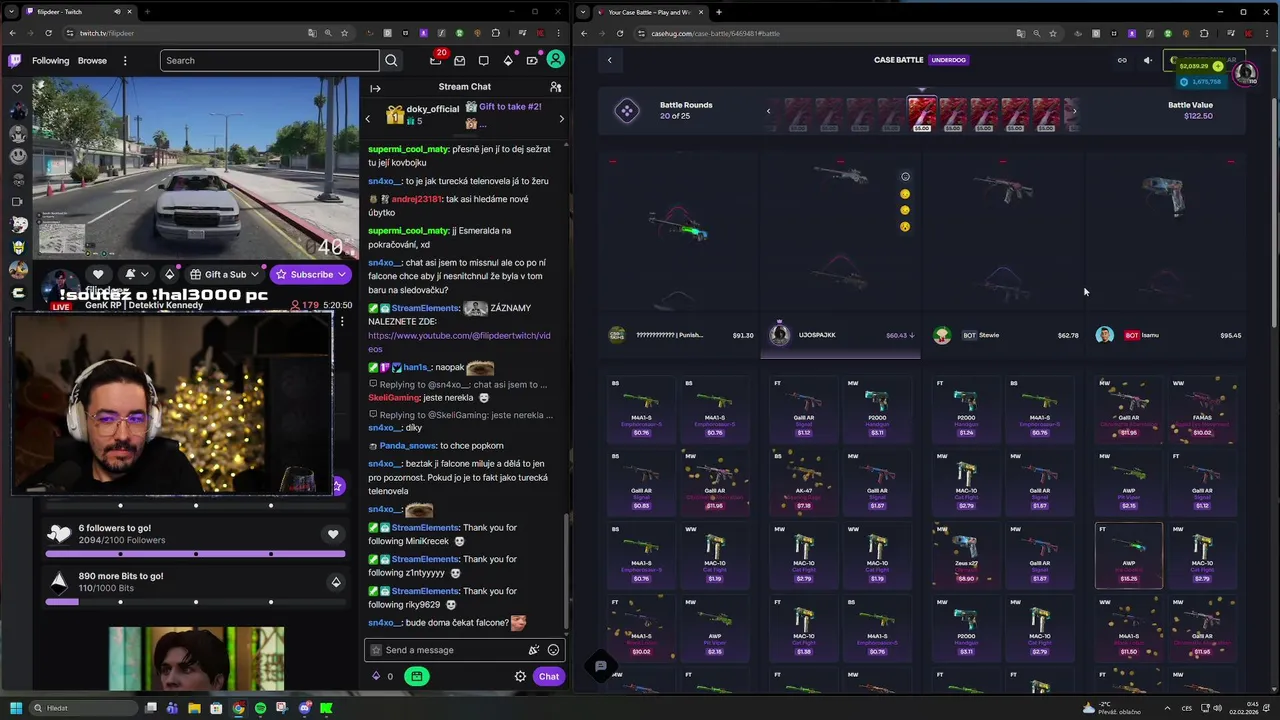Click the Gift to take #2 link
The image size is (1280, 720).
pos(510,106)
